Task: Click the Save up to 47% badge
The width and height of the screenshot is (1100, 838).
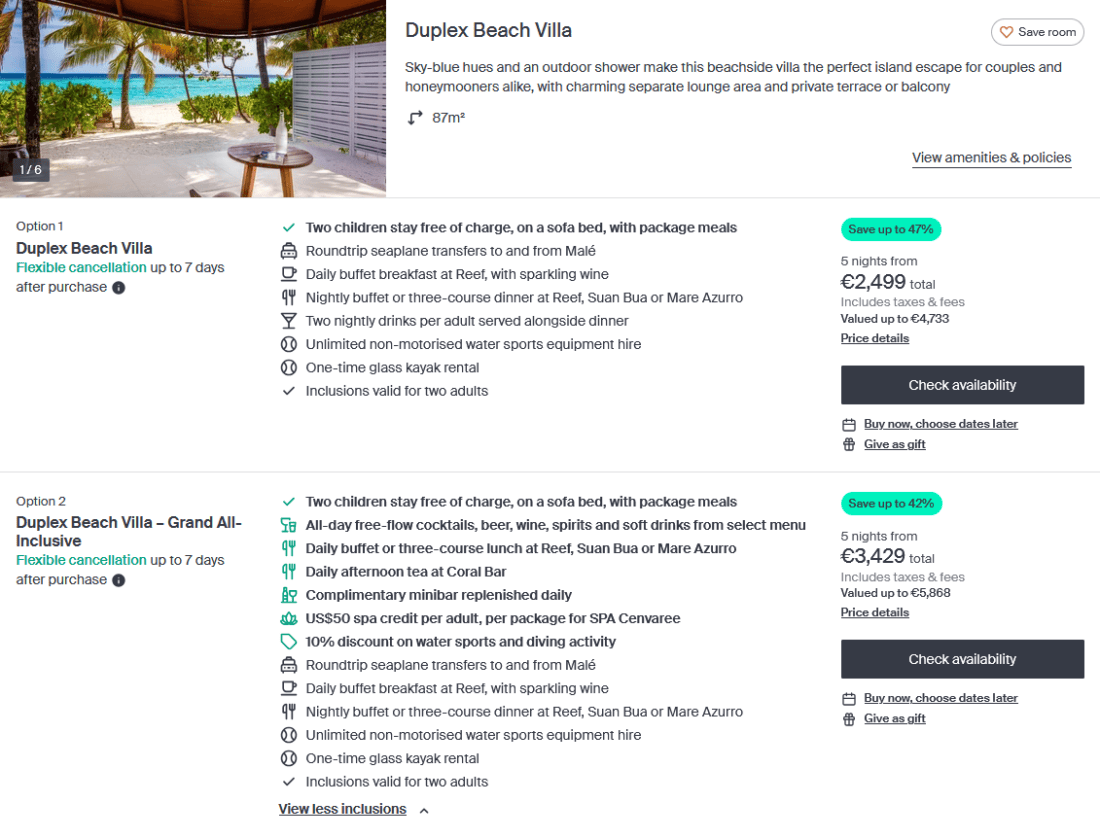Action: (x=891, y=229)
